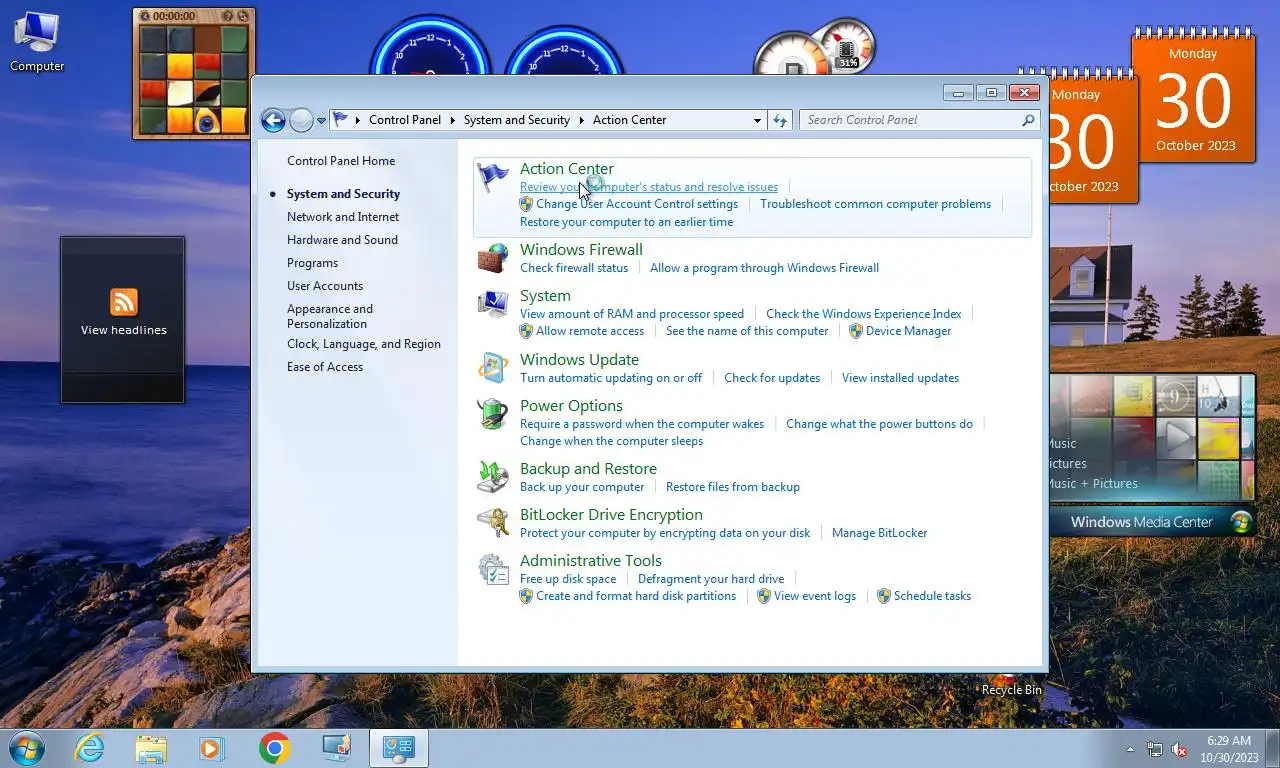Screen dimensions: 1280x768
Task: Select the Computer desktop icon
Action: 37,42
